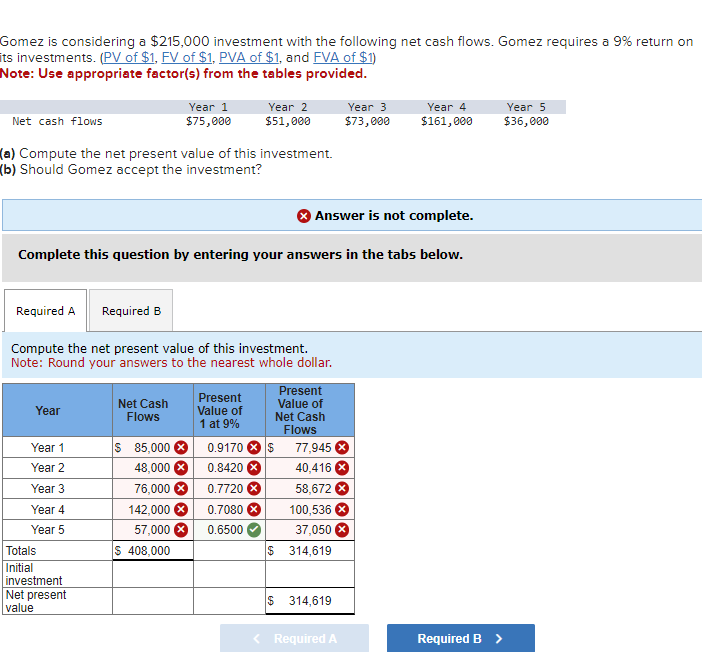Screen dimensions: 702x652
Task: Open the FV of $1 table link
Action: click(187, 57)
